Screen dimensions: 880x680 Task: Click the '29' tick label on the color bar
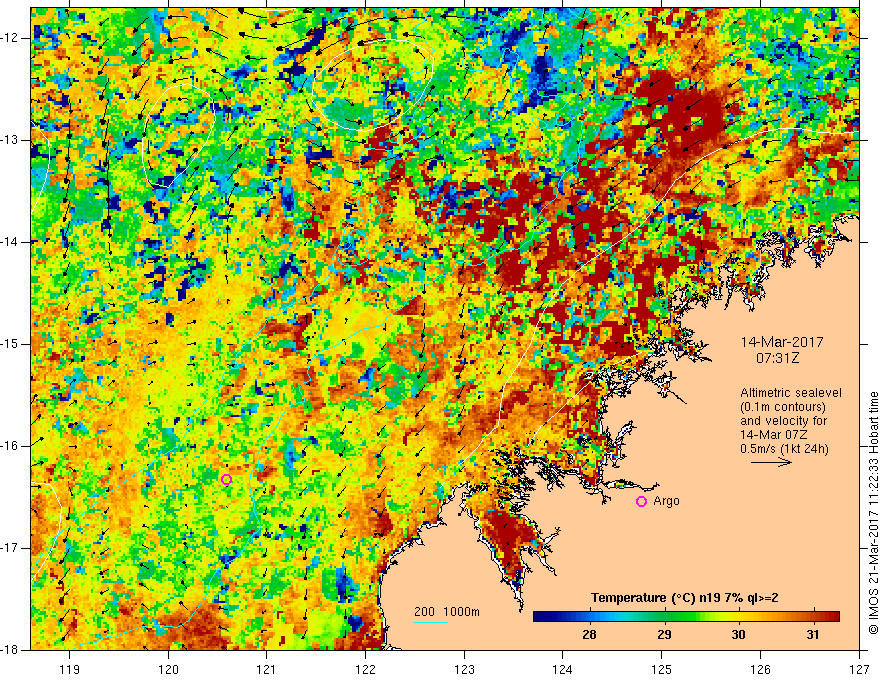pyautogui.click(x=664, y=635)
